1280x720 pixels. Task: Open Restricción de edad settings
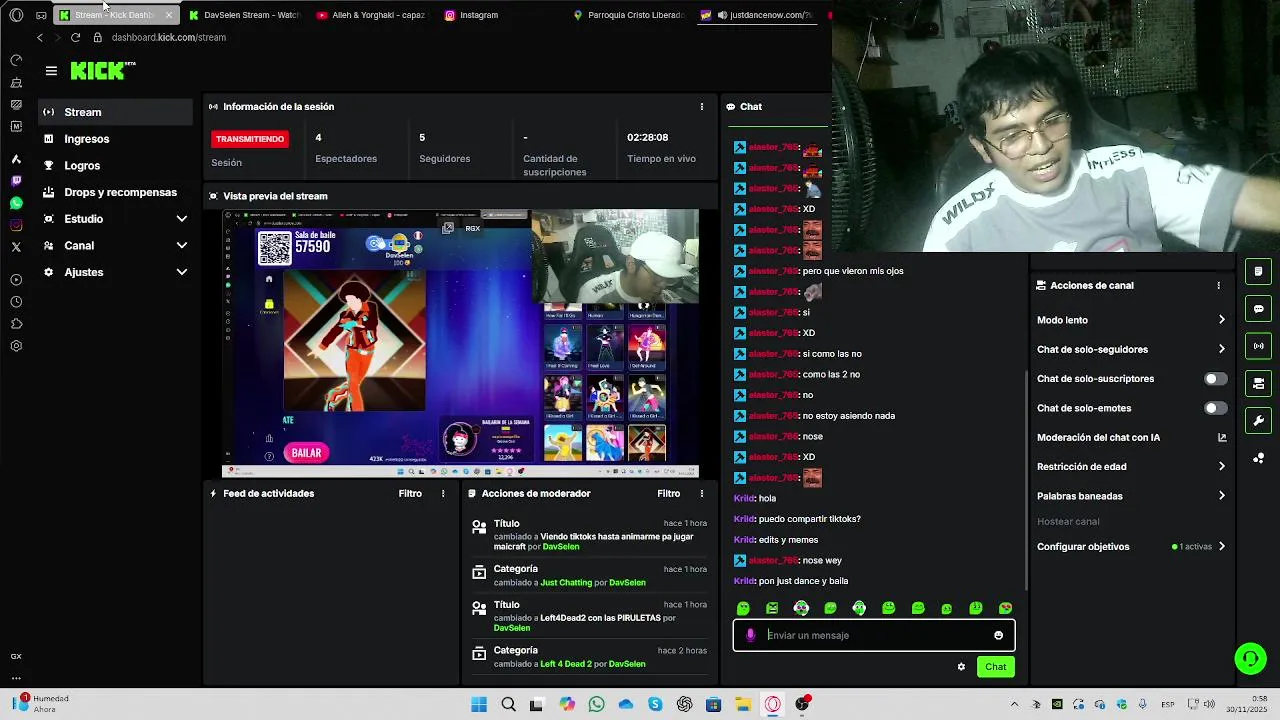(x=1131, y=466)
